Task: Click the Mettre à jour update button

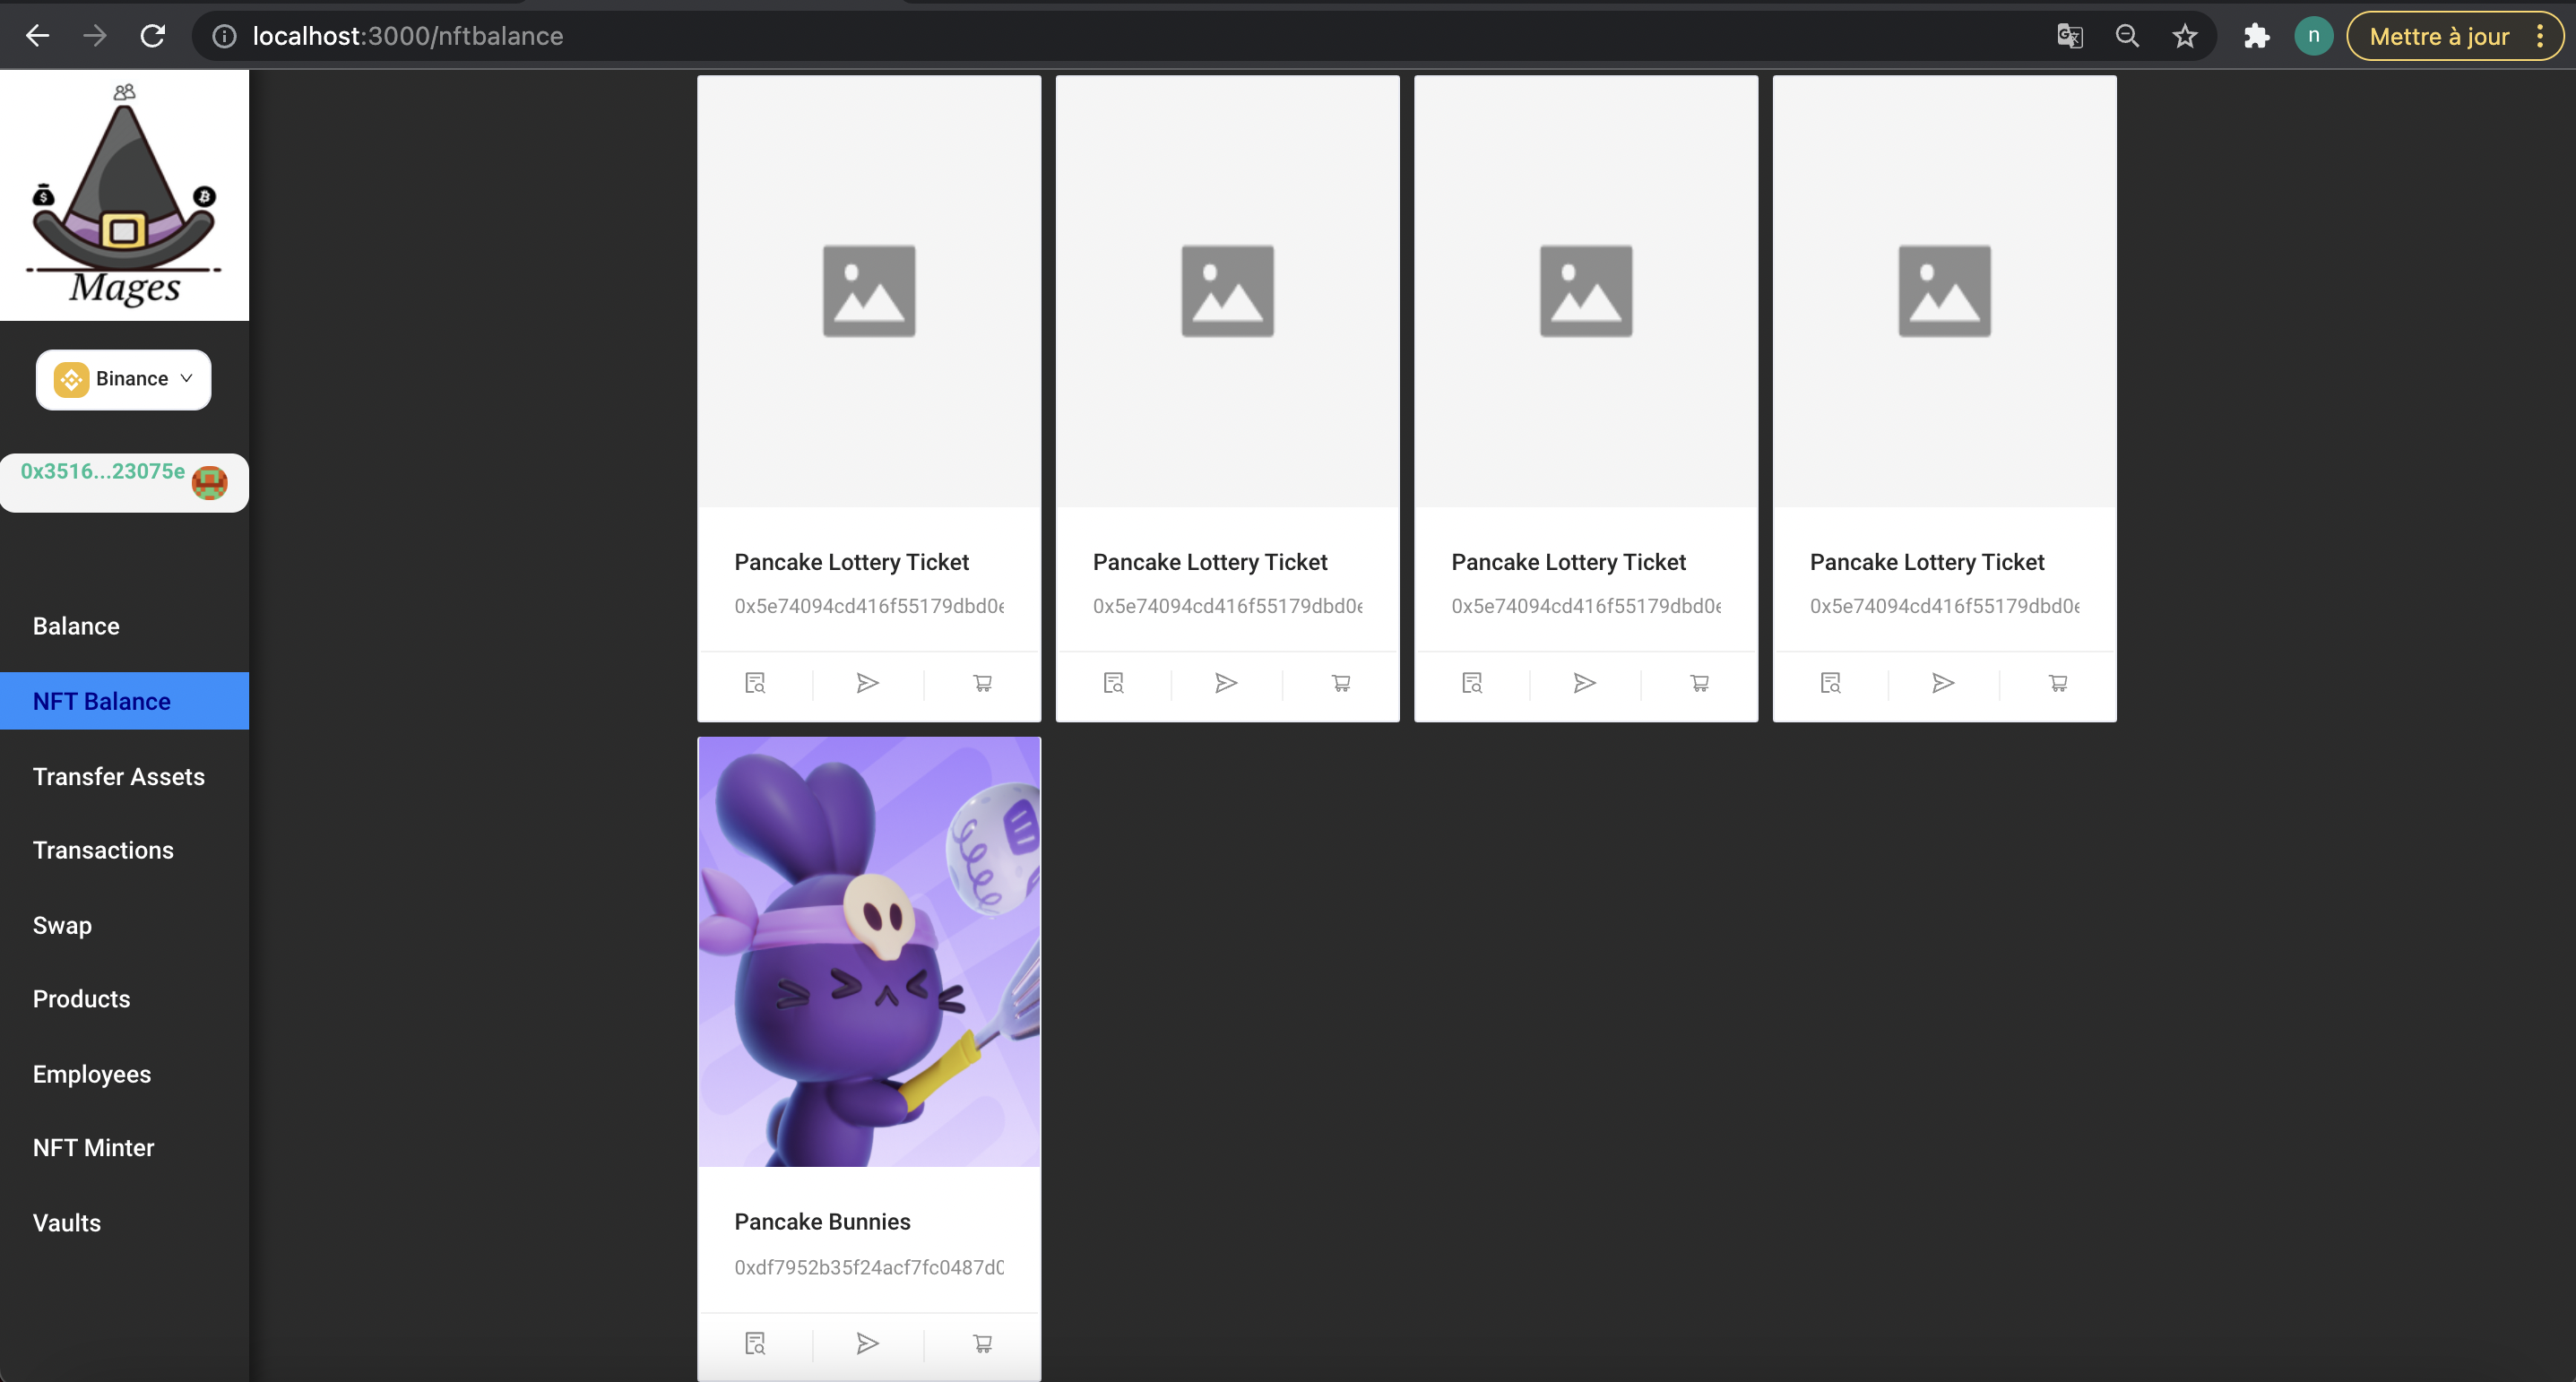Action: click(x=2438, y=36)
